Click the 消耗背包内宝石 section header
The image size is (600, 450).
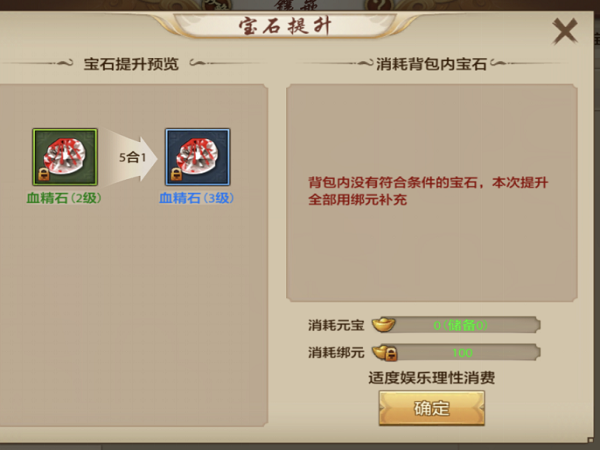click(431, 64)
